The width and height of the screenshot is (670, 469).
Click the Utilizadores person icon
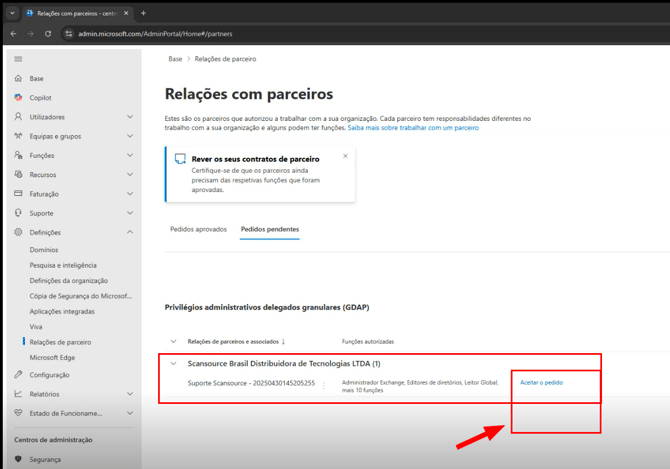[18, 117]
